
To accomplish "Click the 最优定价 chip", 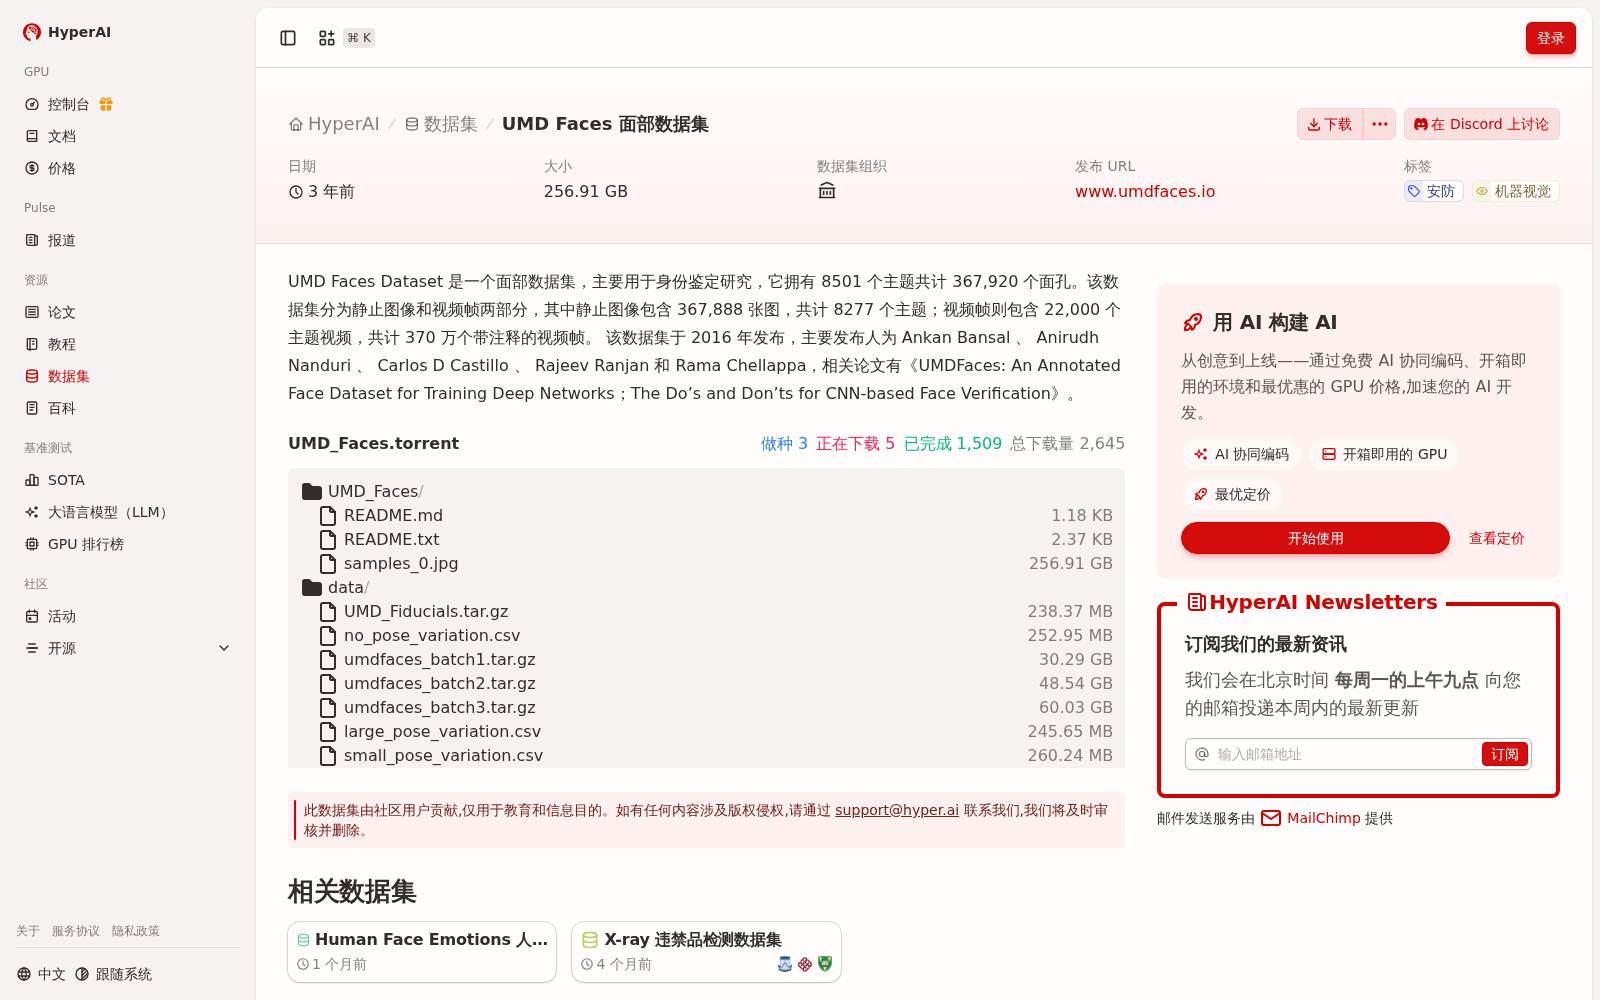I will pyautogui.click(x=1232, y=494).
